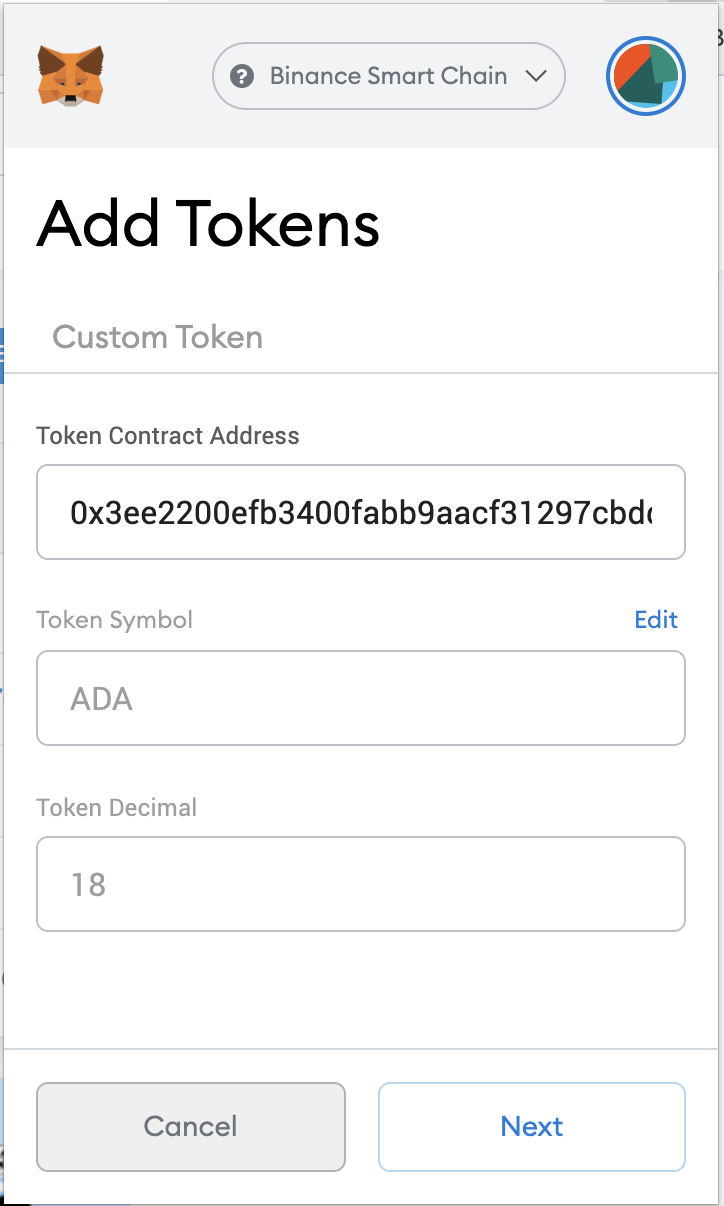Click Edit beside Token Symbol
The width and height of the screenshot is (724, 1206).
pos(656,620)
